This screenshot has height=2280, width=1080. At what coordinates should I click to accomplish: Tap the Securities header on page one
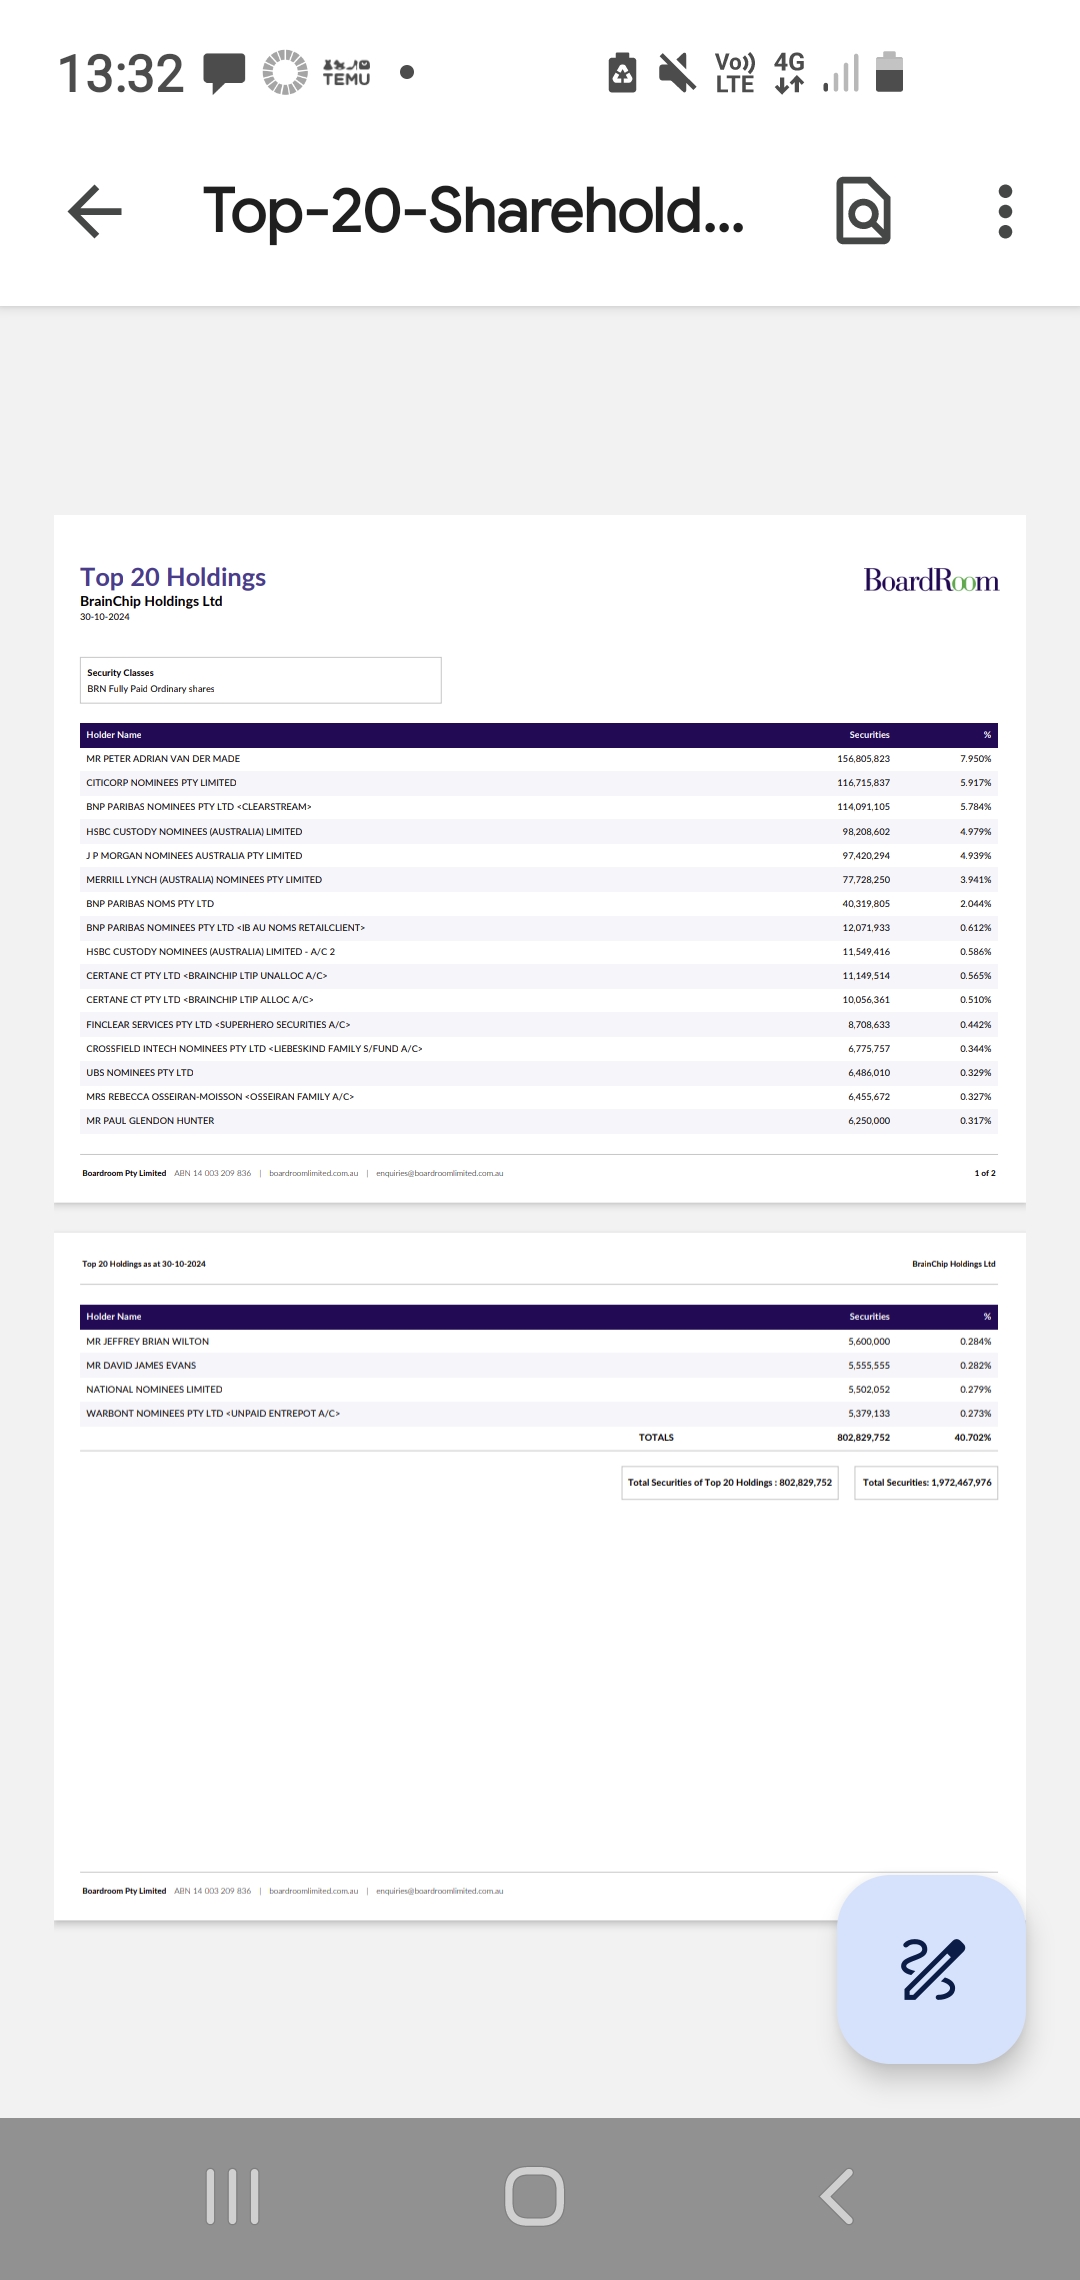(869, 735)
